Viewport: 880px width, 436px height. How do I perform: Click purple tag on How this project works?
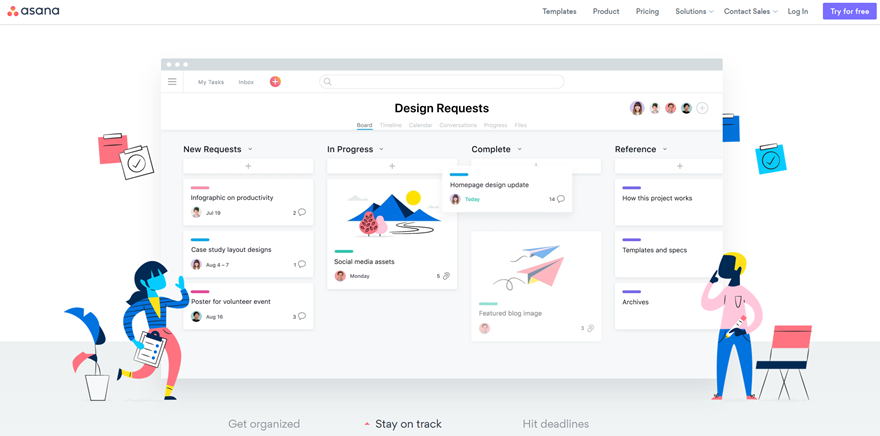(631, 188)
